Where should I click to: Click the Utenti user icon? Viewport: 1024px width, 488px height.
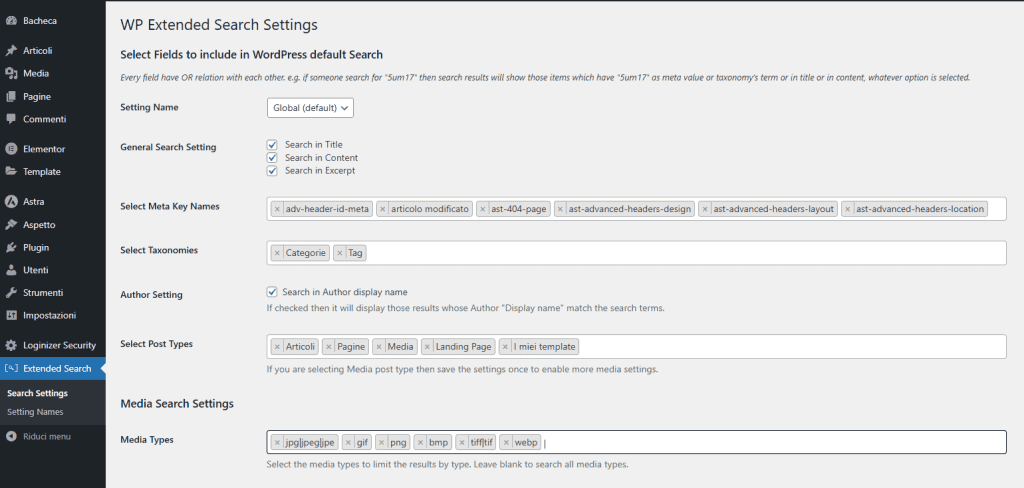(x=10, y=270)
